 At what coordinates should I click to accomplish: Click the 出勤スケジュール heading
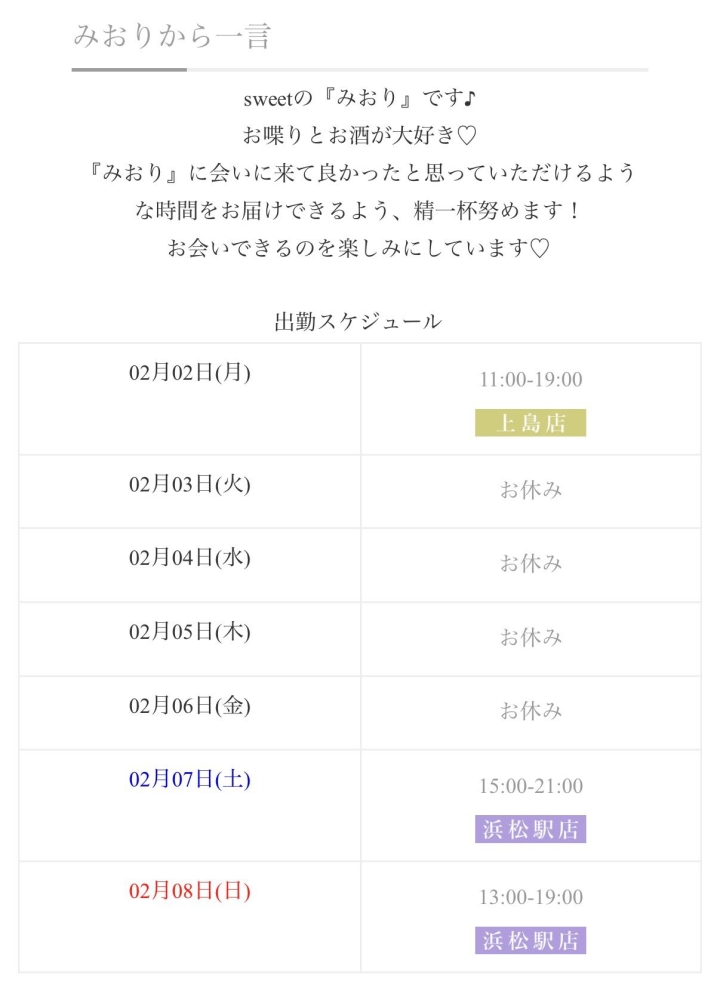[x=359, y=321]
